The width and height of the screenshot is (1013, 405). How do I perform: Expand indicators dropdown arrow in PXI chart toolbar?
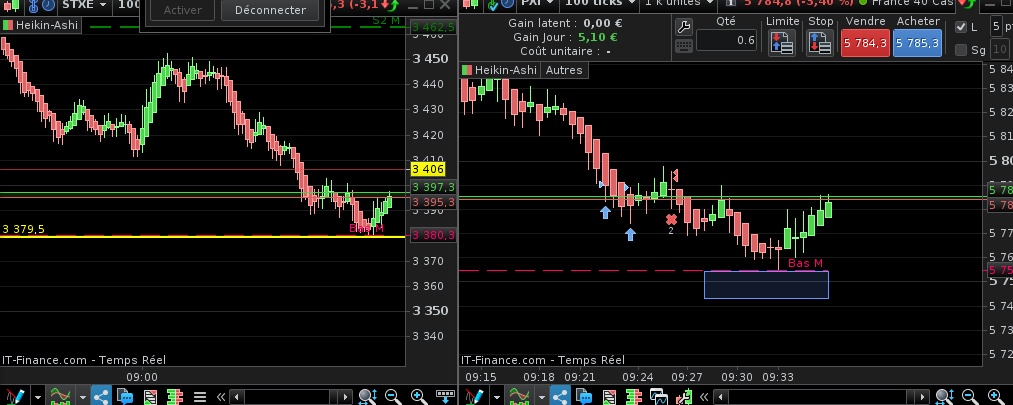click(541, 397)
